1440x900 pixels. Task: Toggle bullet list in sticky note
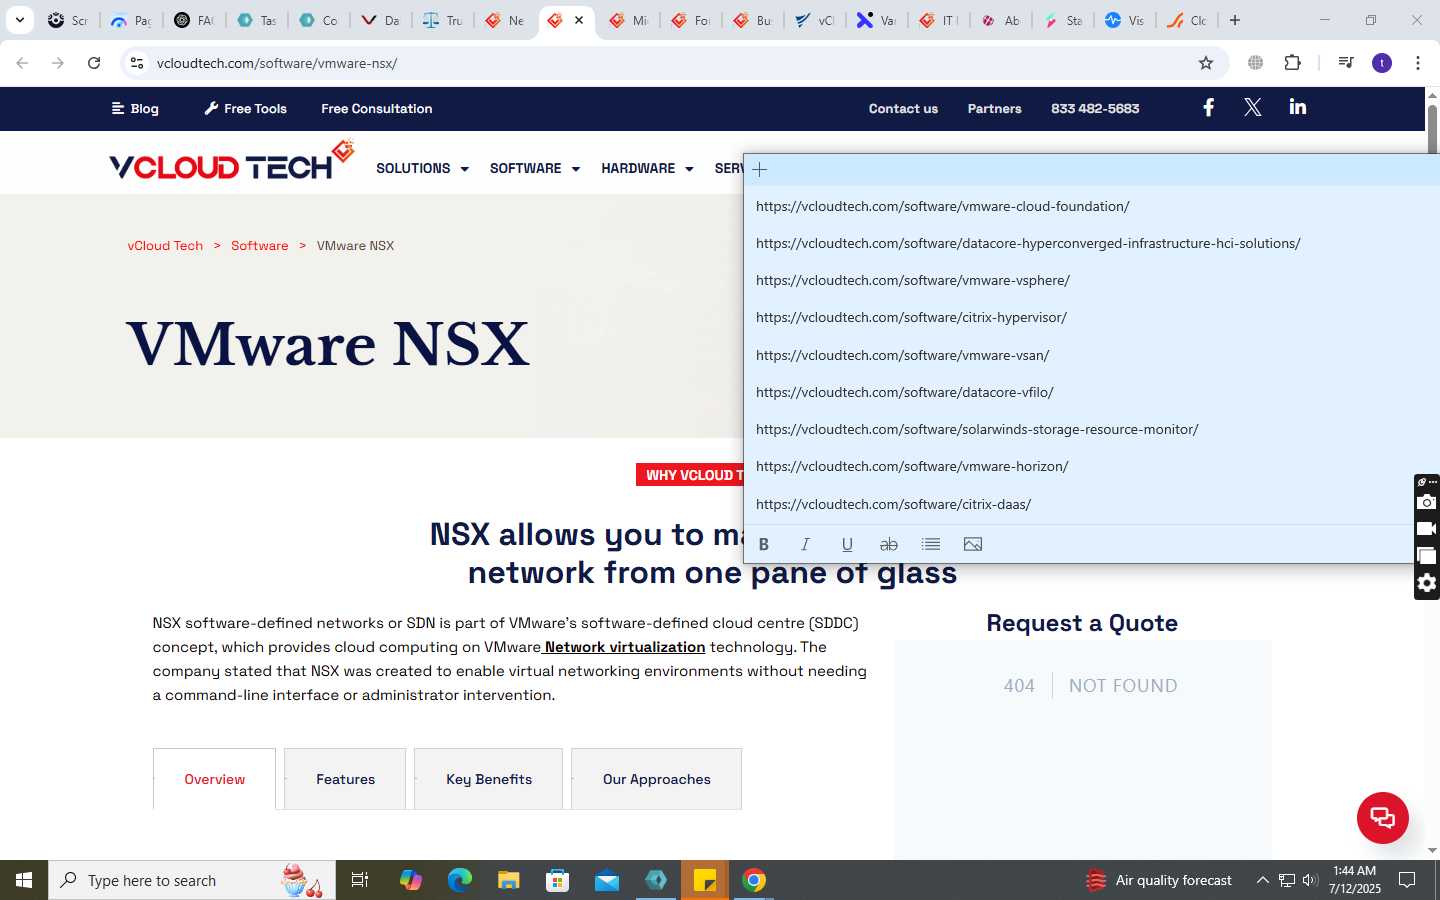coord(931,544)
